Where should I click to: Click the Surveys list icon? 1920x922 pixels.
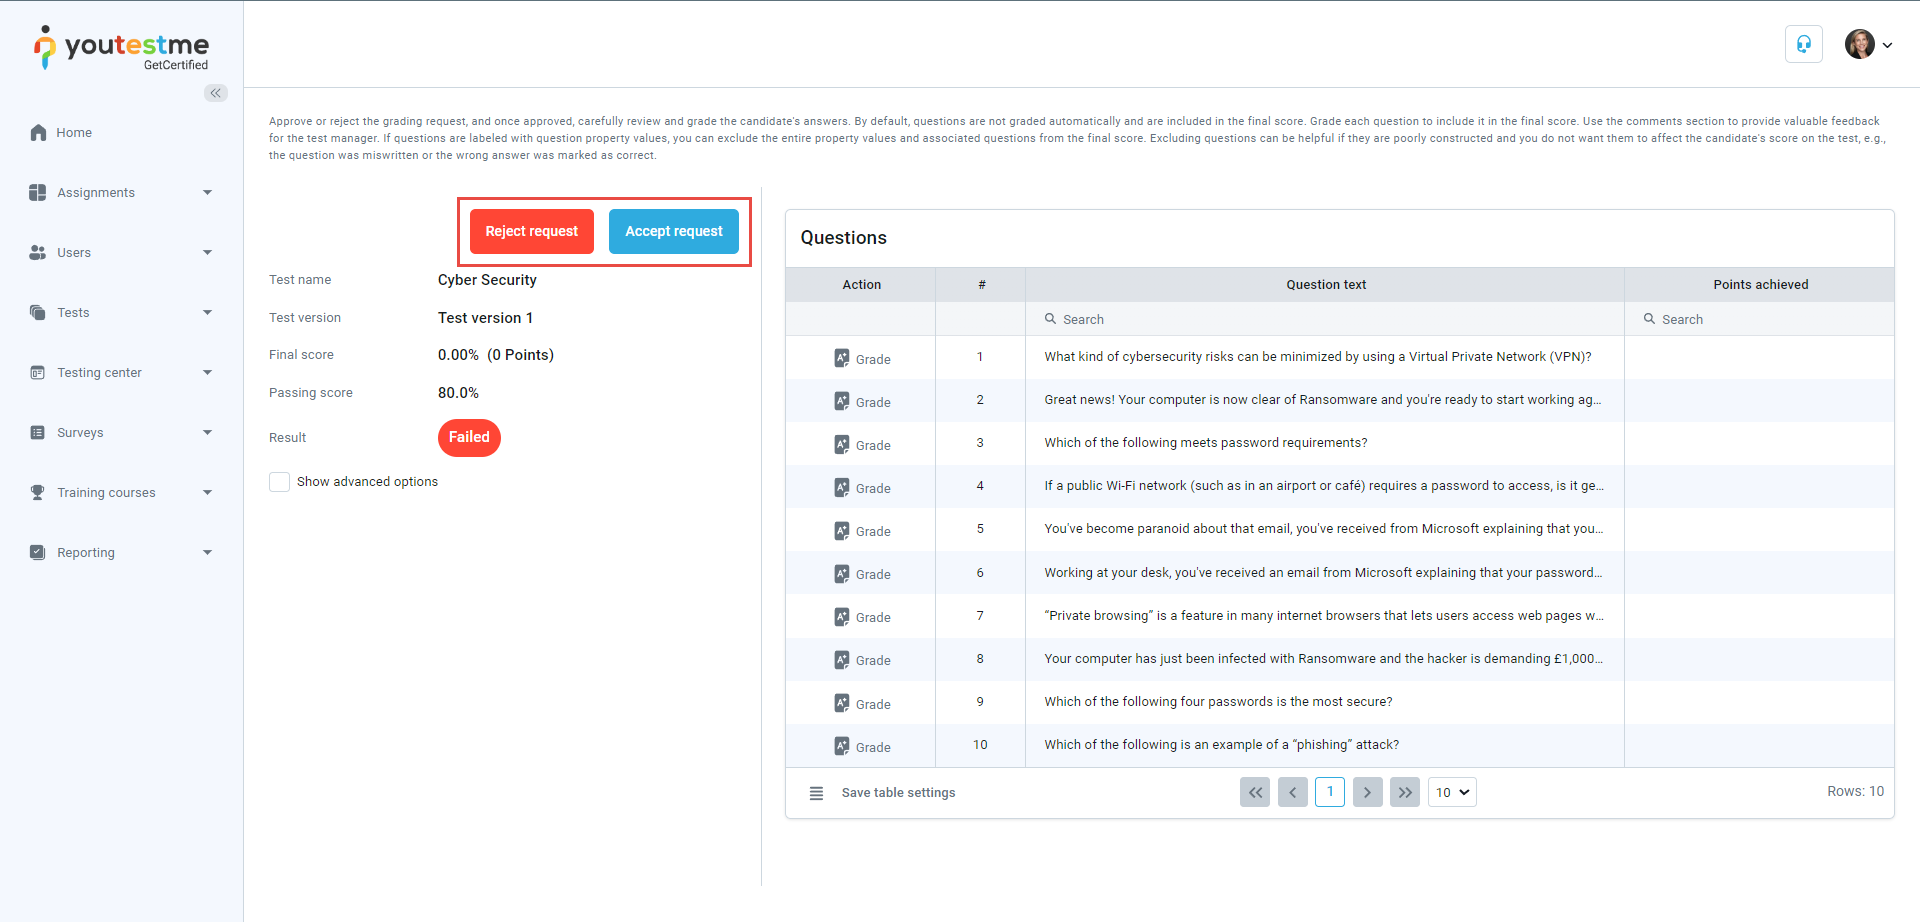pyautogui.click(x=38, y=432)
